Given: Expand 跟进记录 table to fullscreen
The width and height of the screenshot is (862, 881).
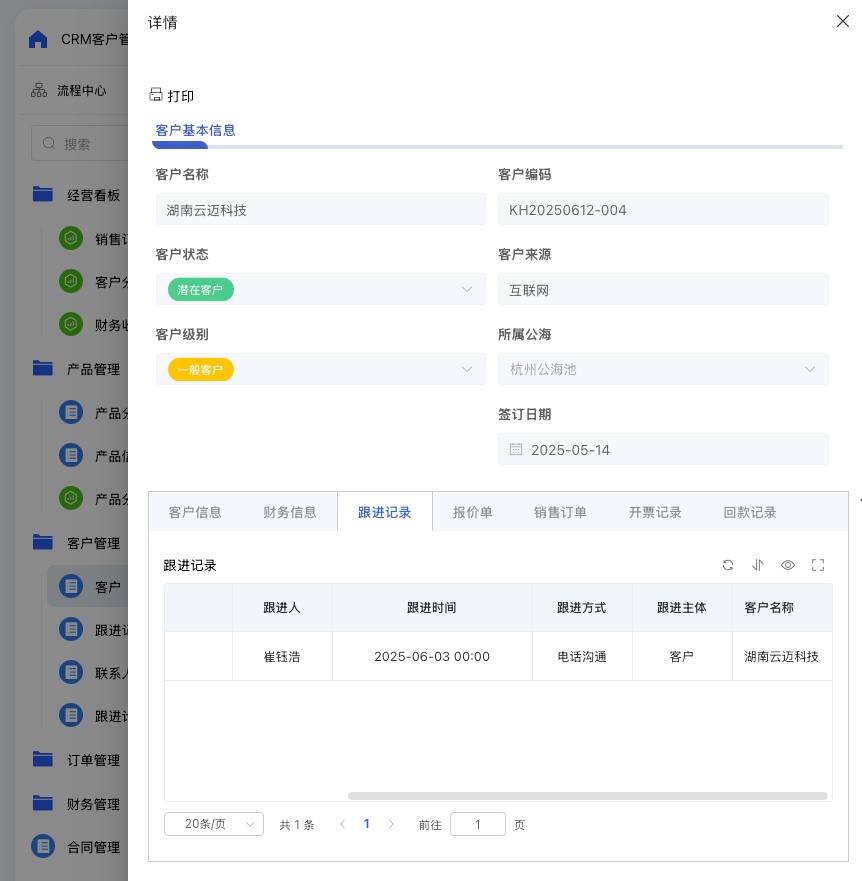Looking at the screenshot, I should click(818, 565).
